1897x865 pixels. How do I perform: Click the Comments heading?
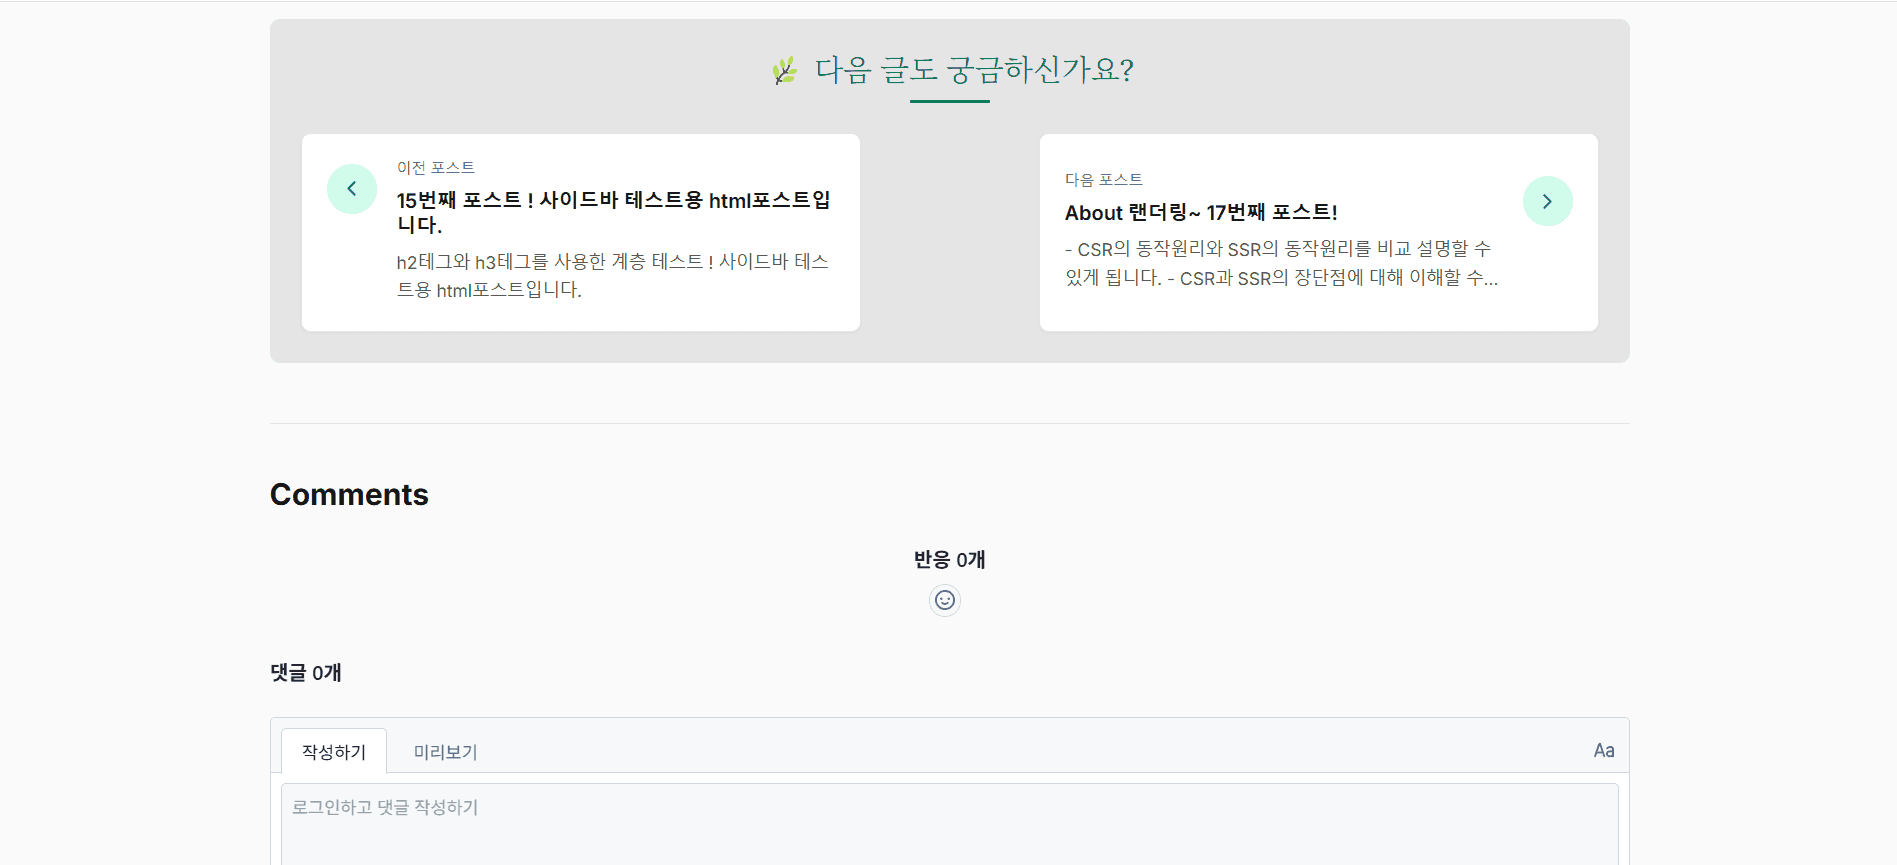(x=349, y=494)
